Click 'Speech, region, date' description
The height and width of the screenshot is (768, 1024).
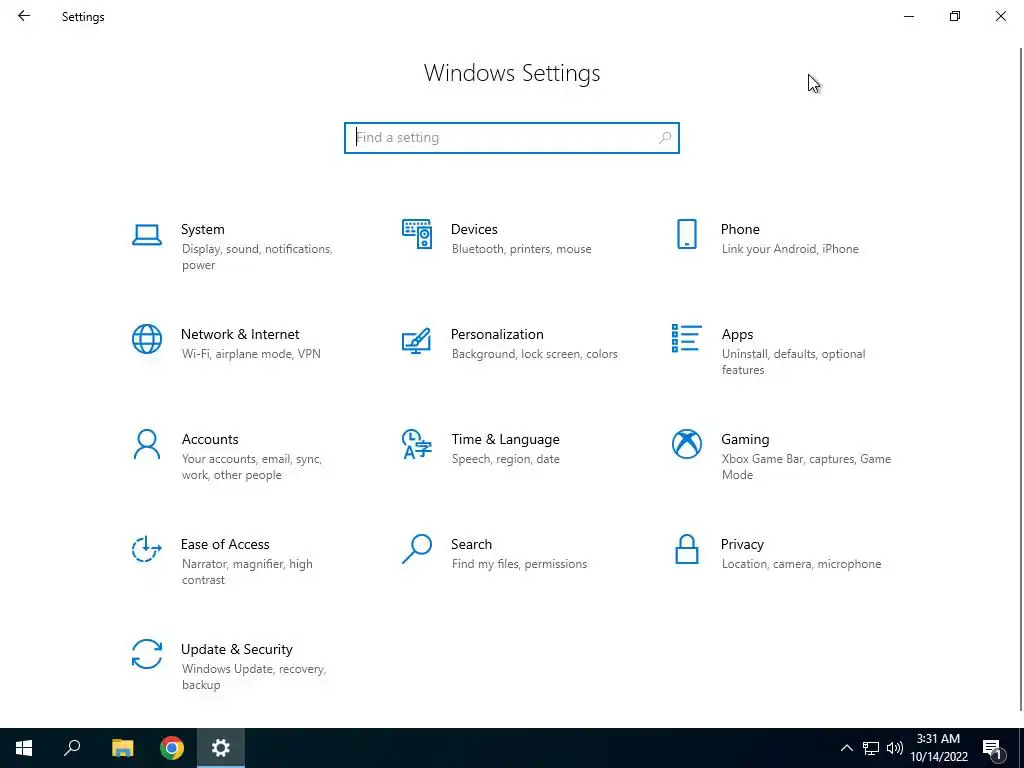click(x=505, y=459)
